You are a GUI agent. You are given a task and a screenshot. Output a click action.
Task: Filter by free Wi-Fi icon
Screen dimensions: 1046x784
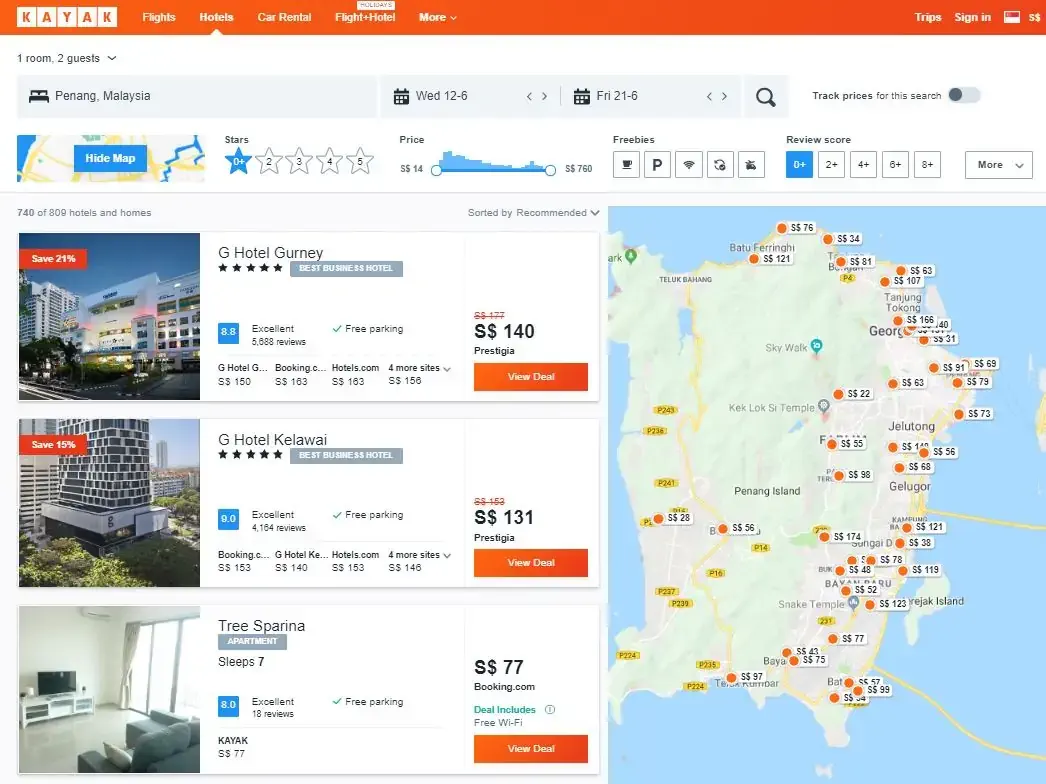[x=688, y=165]
